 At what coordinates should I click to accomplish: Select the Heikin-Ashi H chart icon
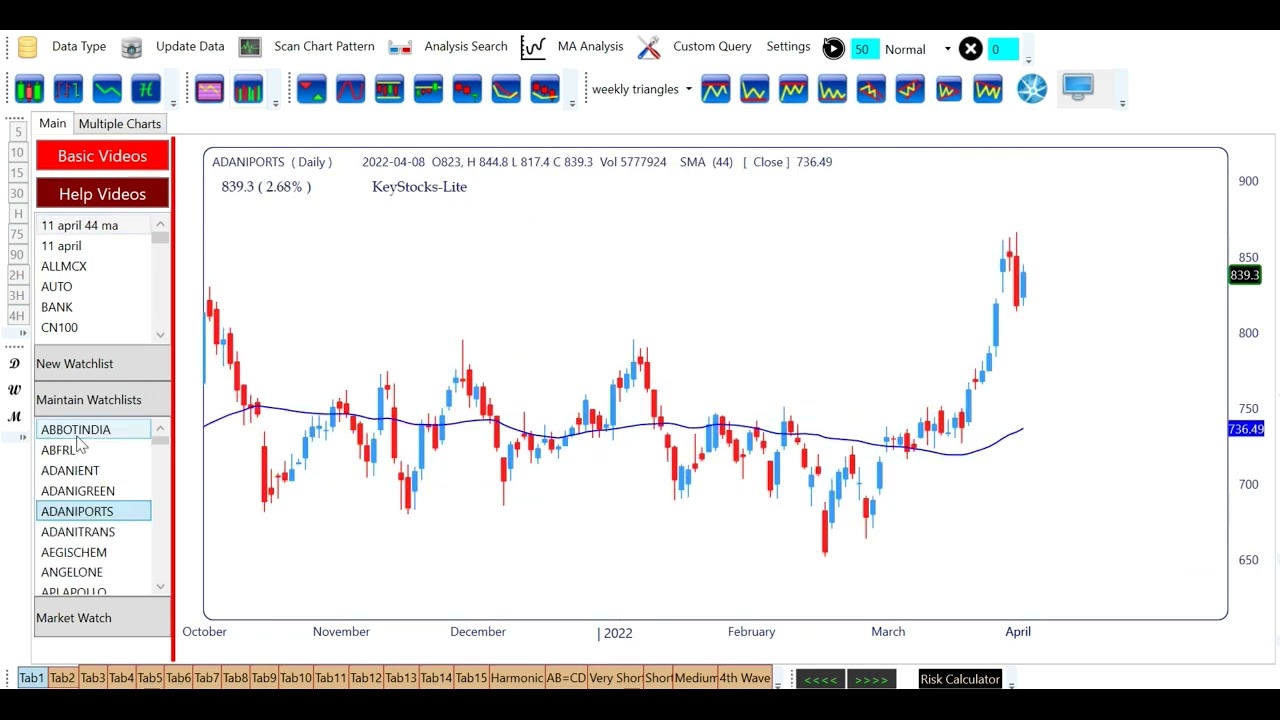pos(146,89)
